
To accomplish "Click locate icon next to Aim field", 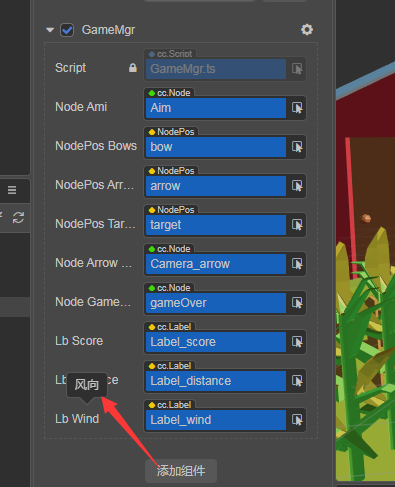I will click(297, 108).
